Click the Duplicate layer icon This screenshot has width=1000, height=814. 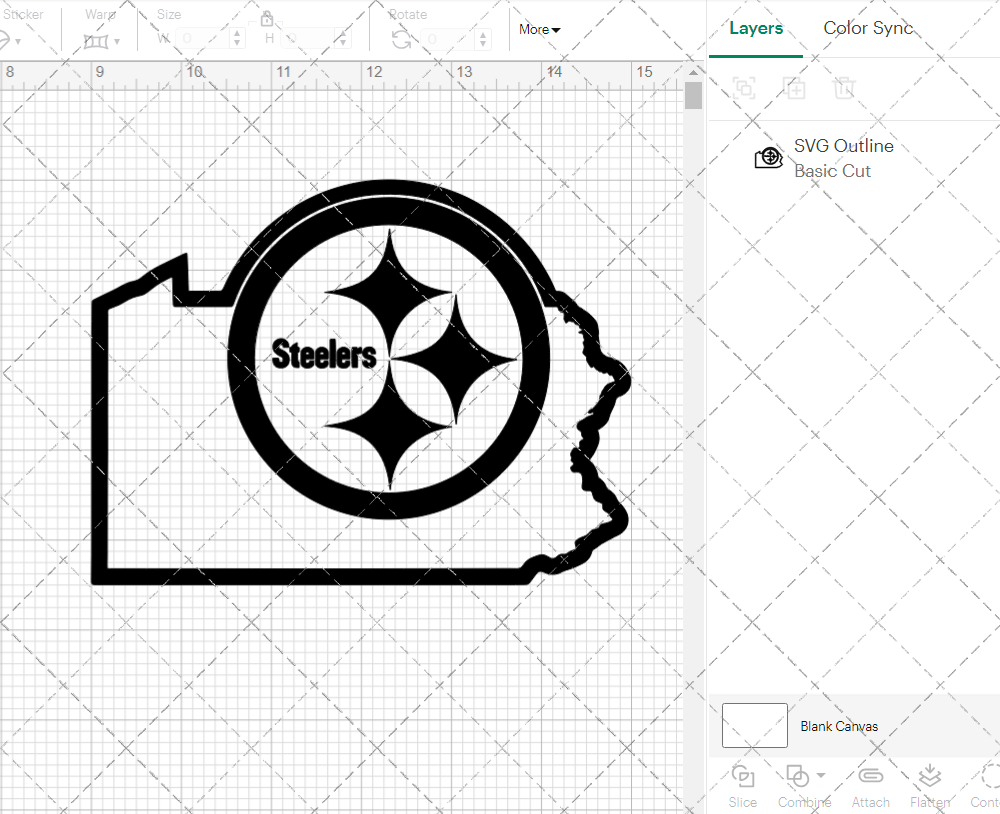(794, 88)
